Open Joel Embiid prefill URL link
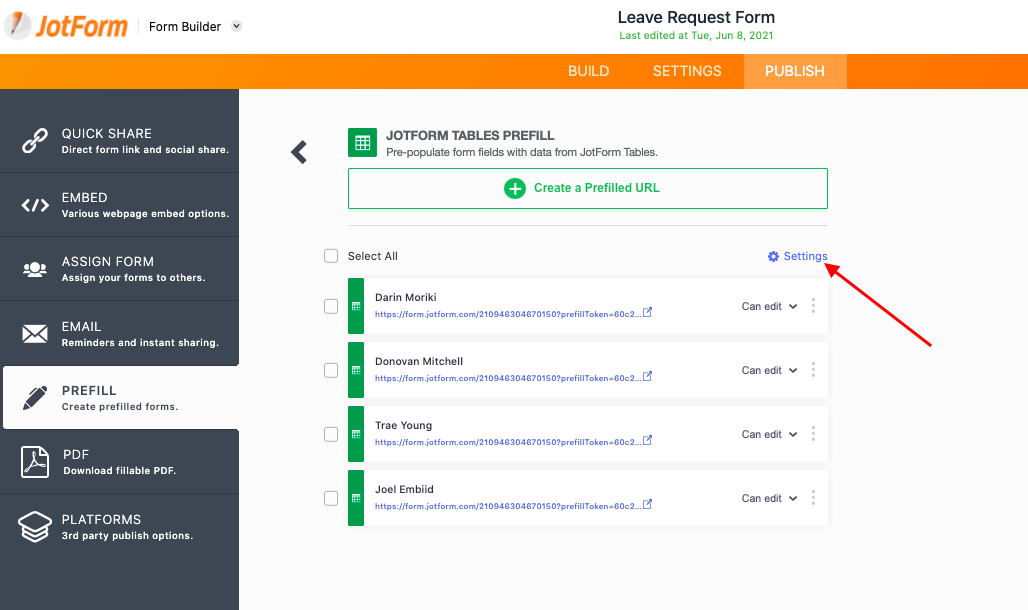The height and width of the screenshot is (610, 1028). (x=508, y=506)
